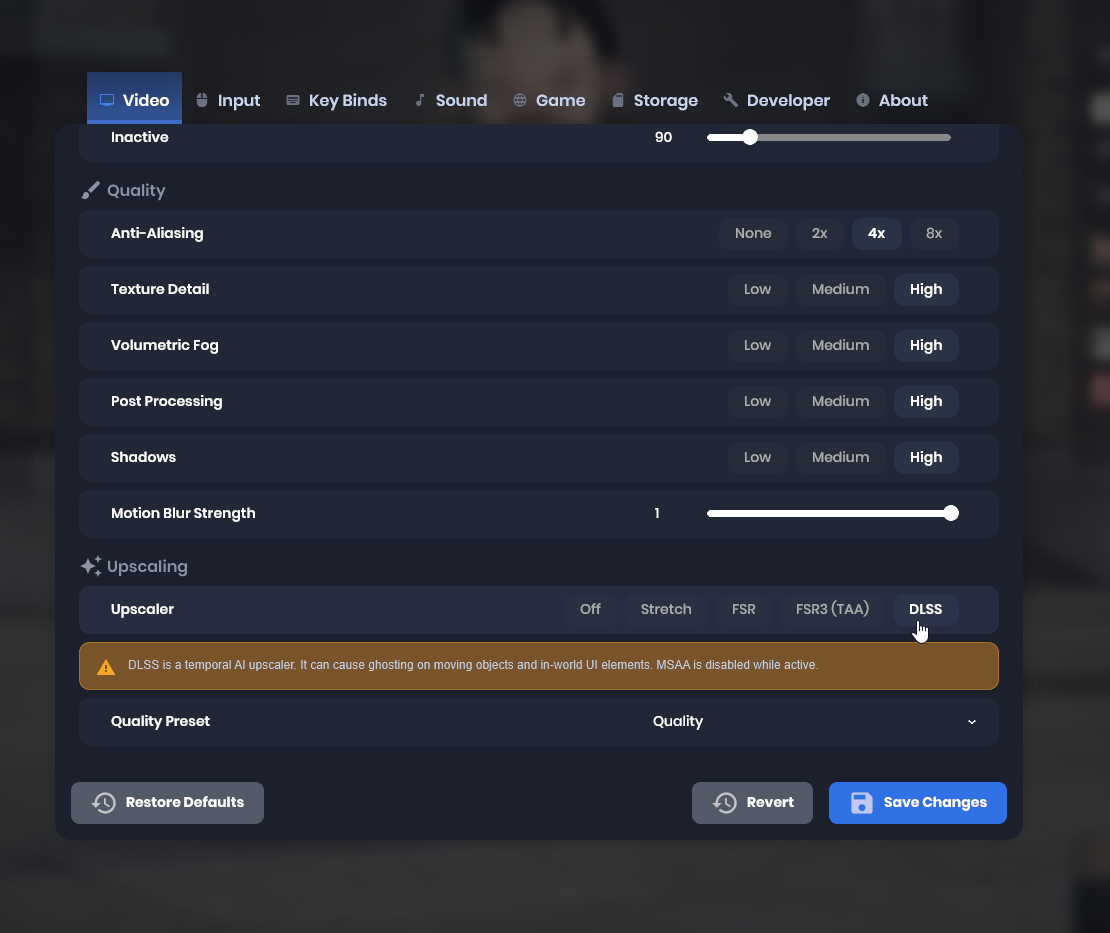
Task: Select the Stretch upscaler
Action: click(x=666, y=609)
